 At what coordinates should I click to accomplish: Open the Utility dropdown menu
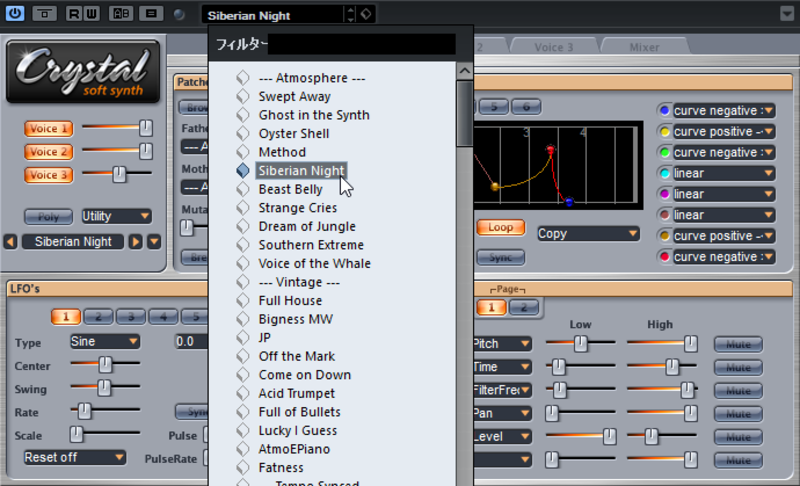click(116, 216)
